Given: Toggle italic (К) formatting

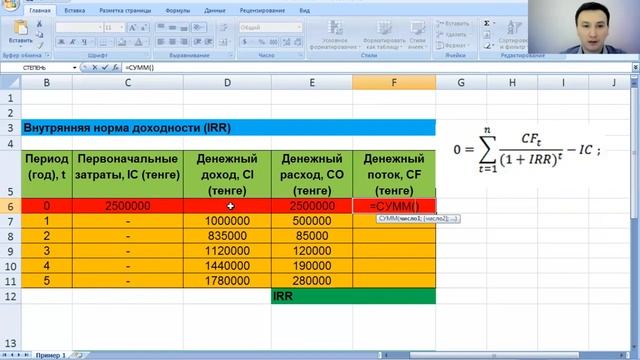Looking at the screenshot, I should 73,42.
